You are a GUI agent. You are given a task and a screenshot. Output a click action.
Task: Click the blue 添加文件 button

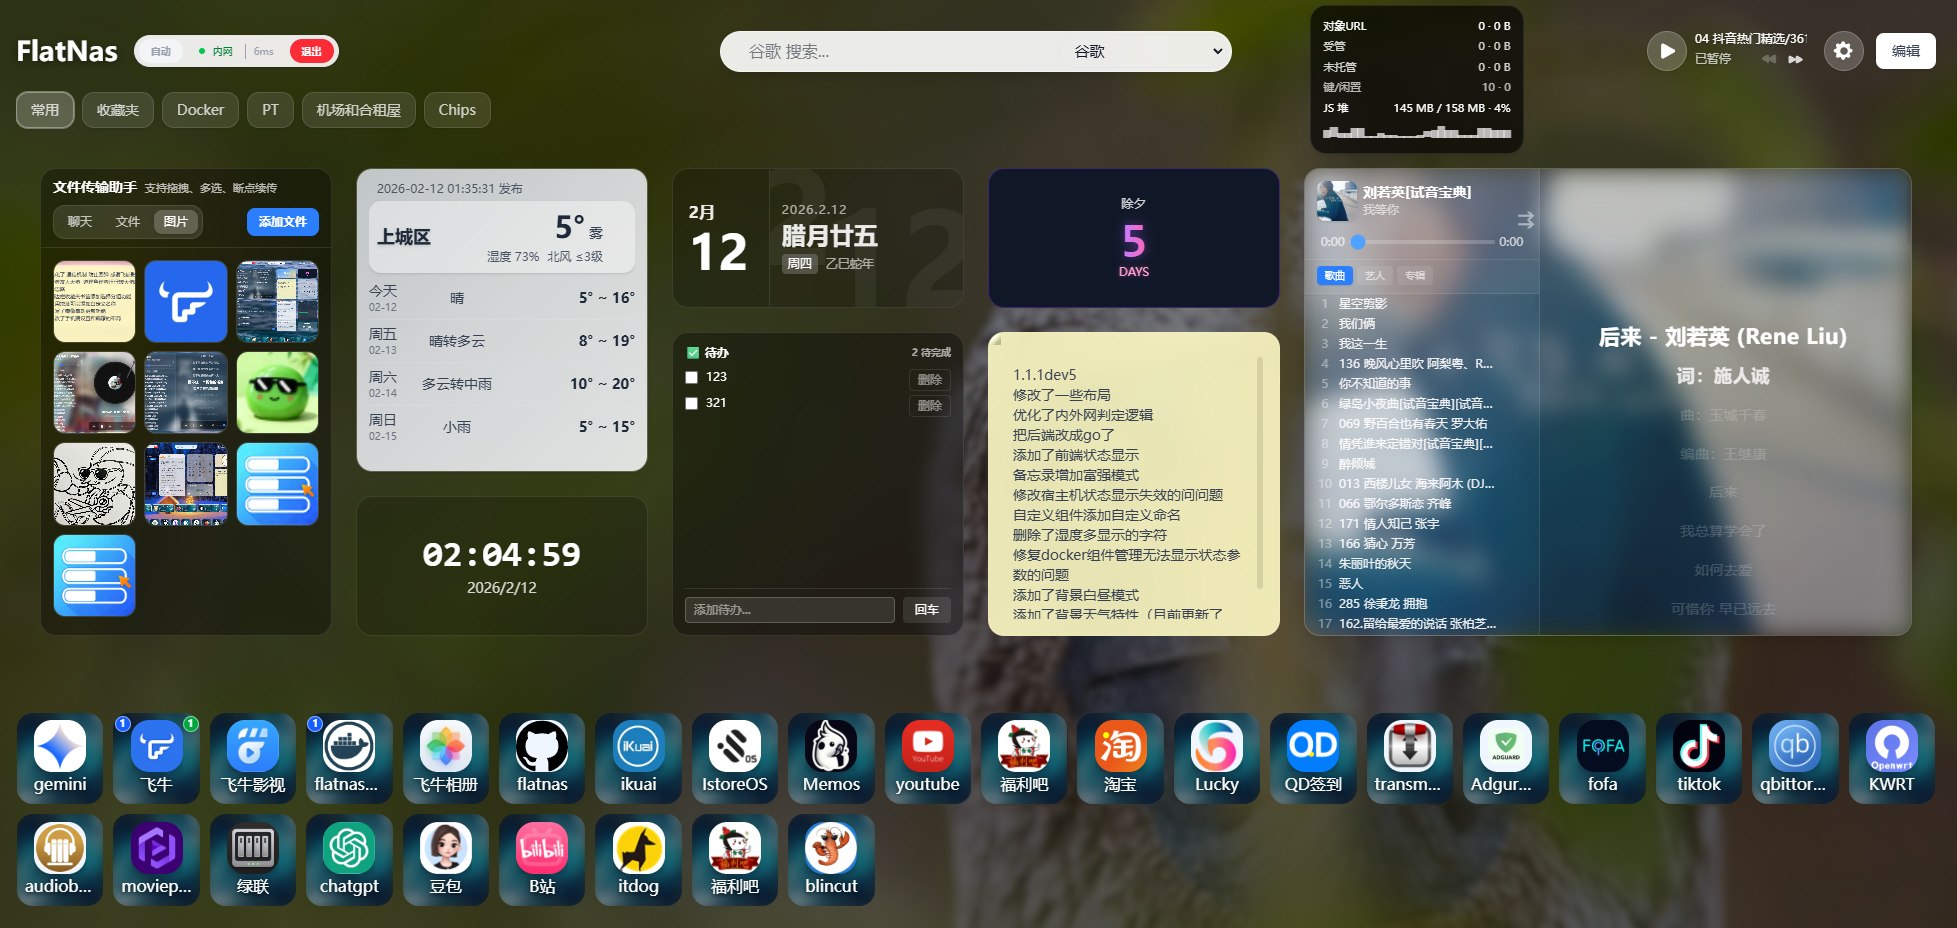(x=283, y=222)
